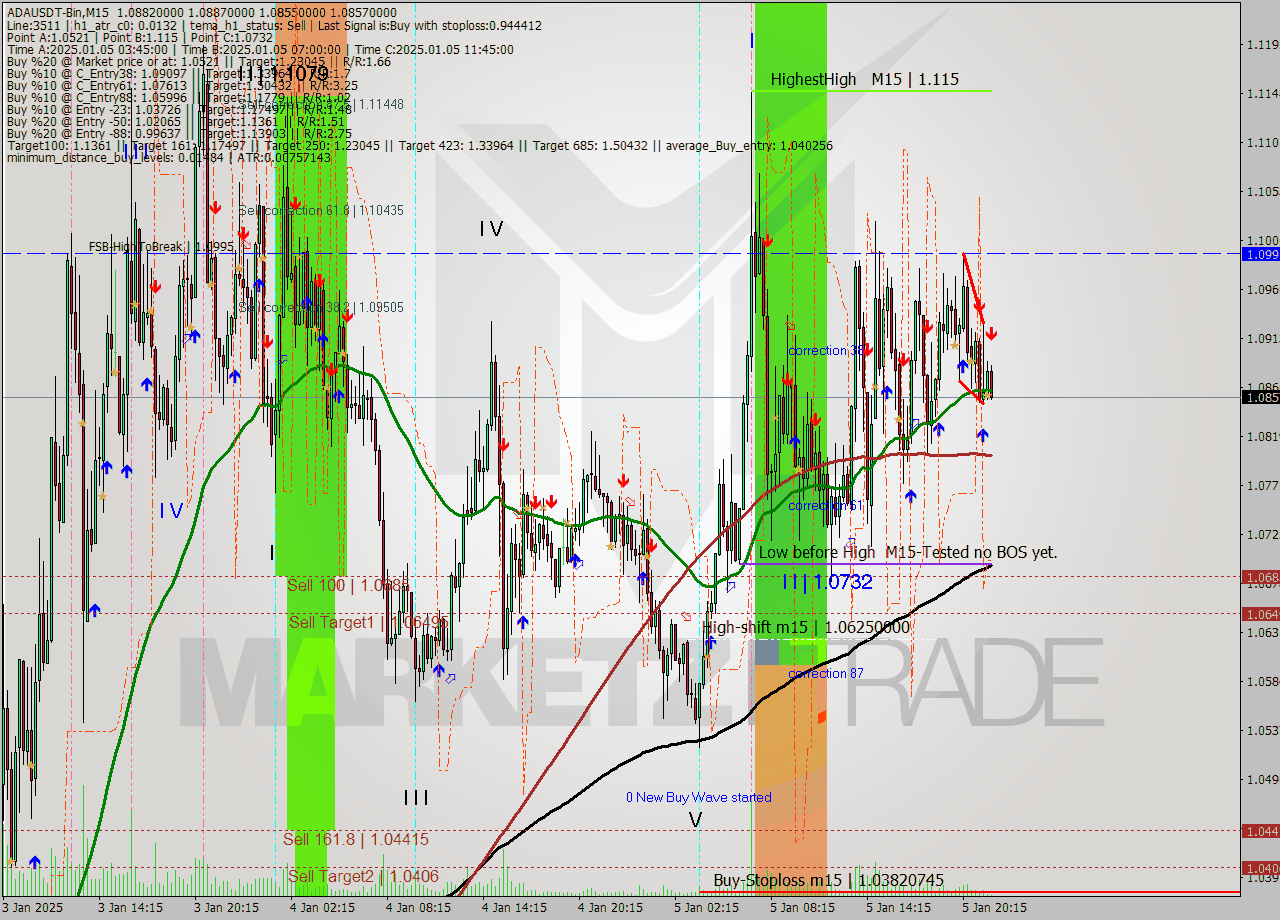Click the '5 Jan 08:15' time axis label
Viewport: 1280px width, 920px height.
pyautogui.click(x=802, y=908)
